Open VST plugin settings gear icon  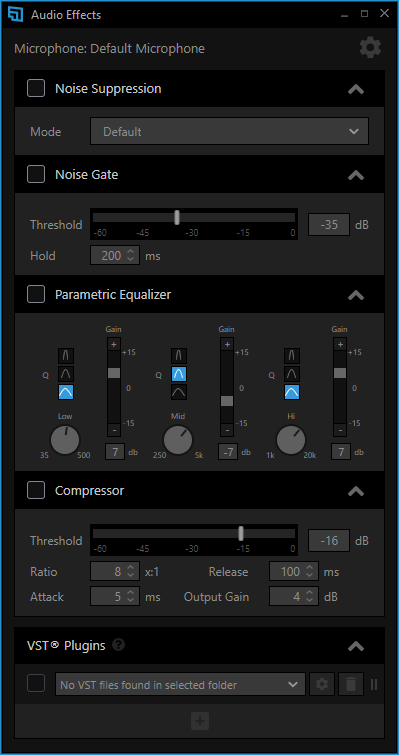click(322, 684)
